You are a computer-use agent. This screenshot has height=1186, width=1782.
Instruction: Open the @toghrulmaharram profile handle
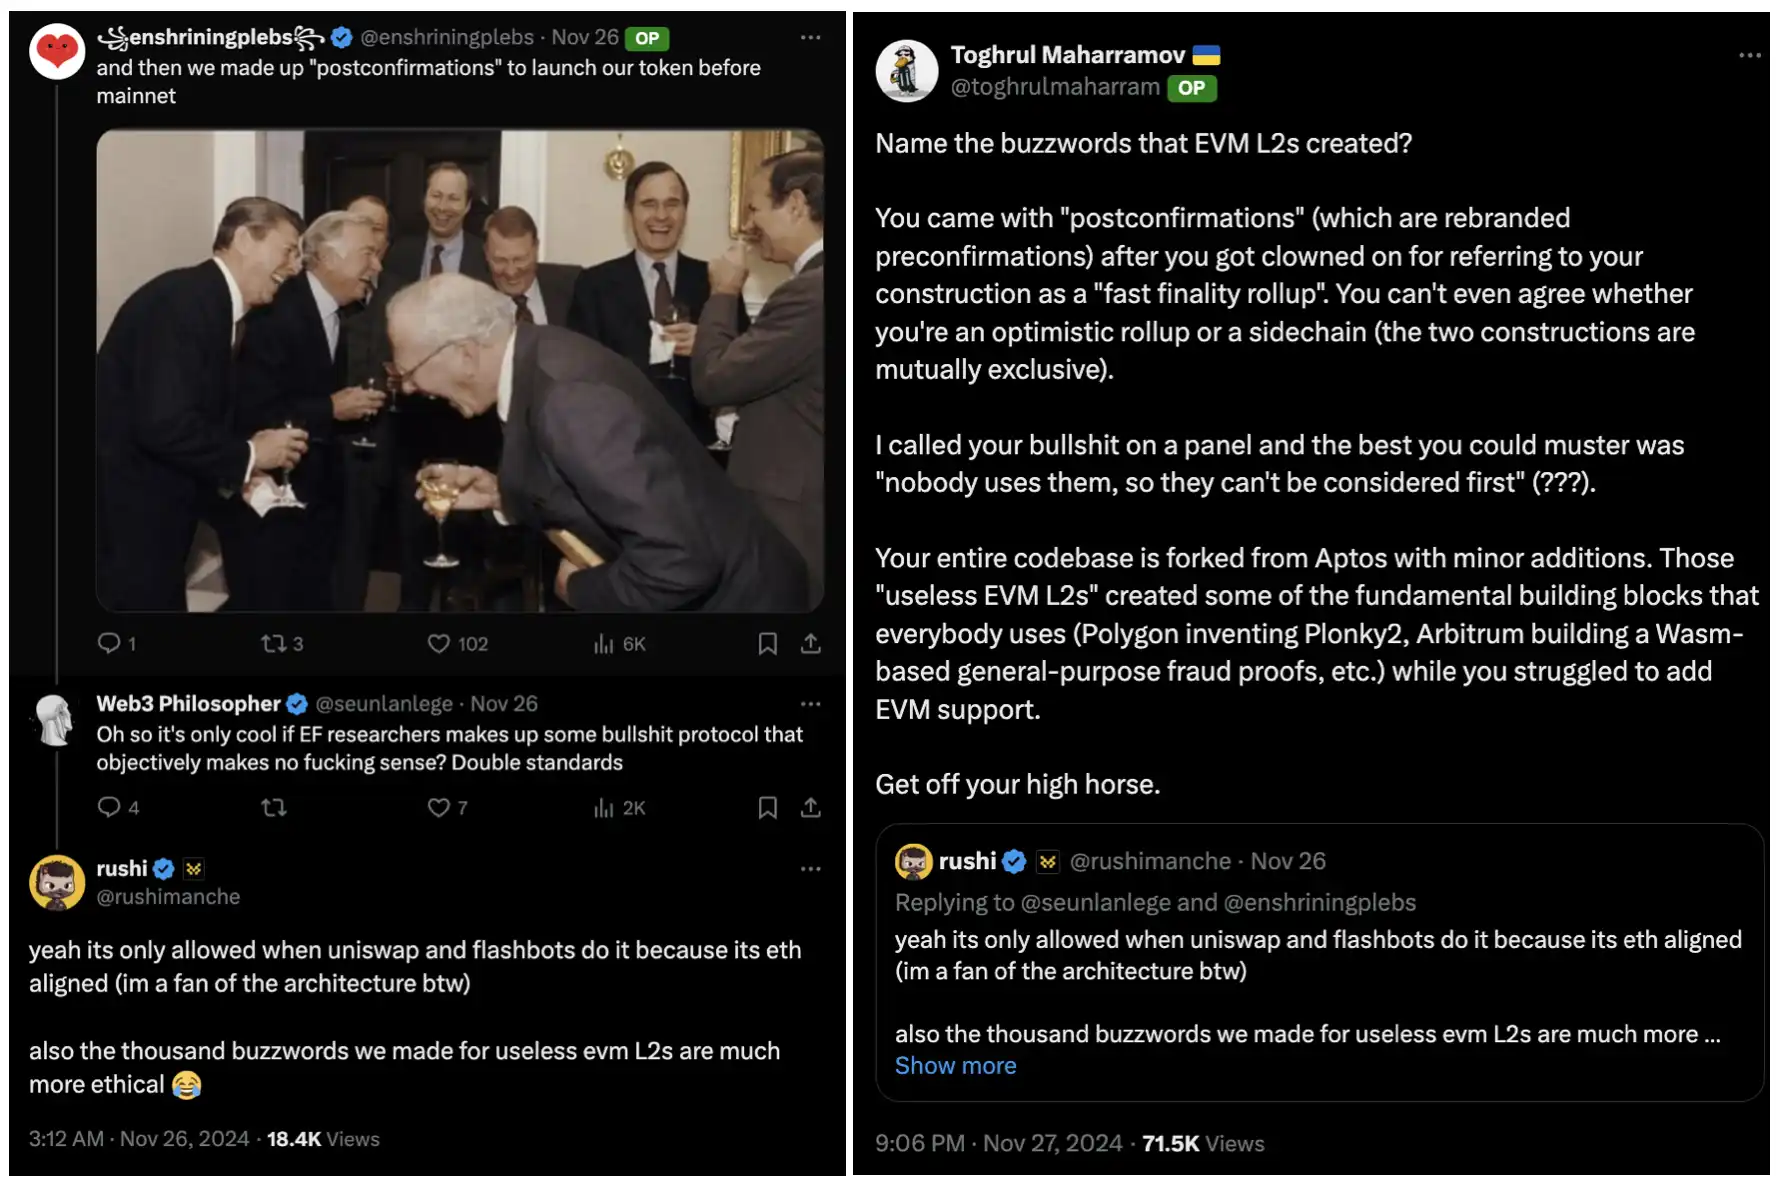[x=1055, y=87]
